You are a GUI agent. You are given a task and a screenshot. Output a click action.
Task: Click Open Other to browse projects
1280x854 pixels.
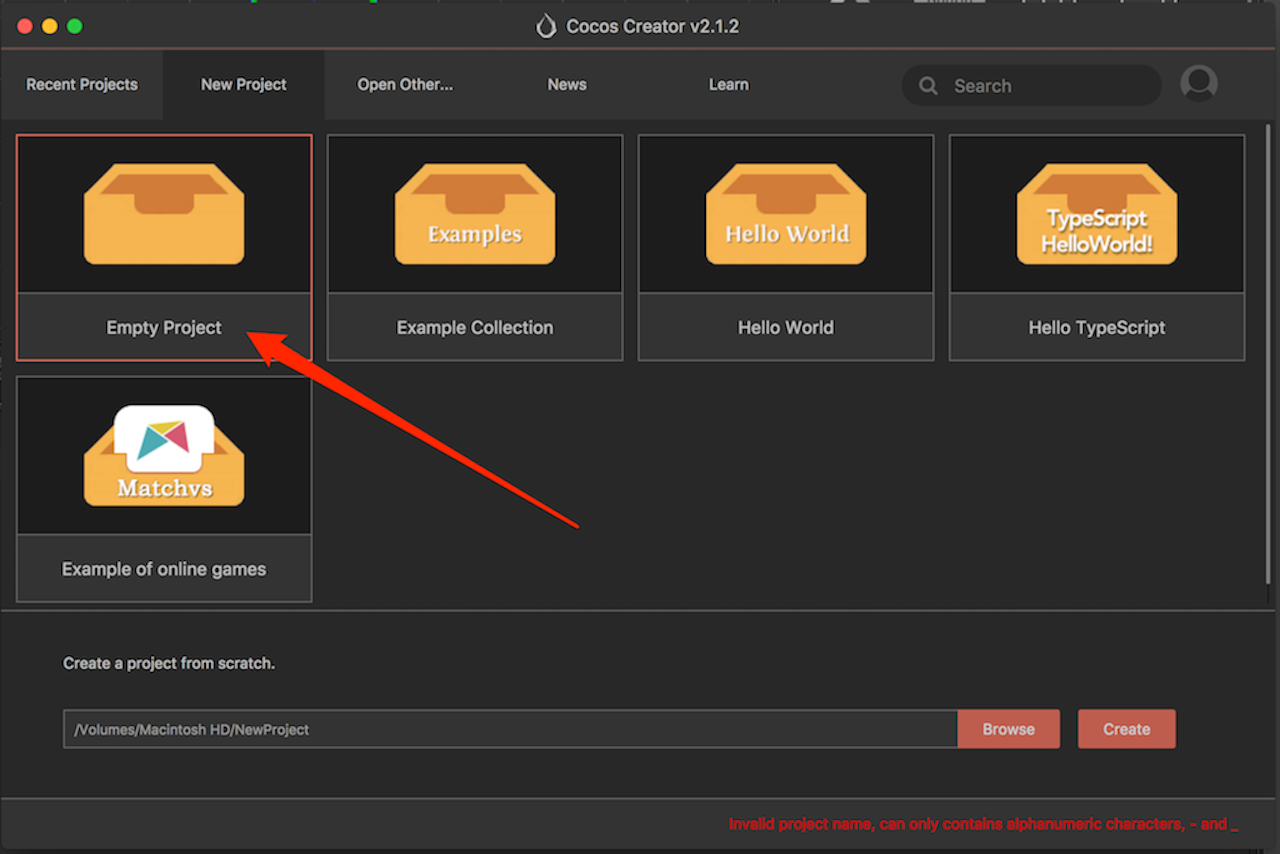click(x=405, y=84)
